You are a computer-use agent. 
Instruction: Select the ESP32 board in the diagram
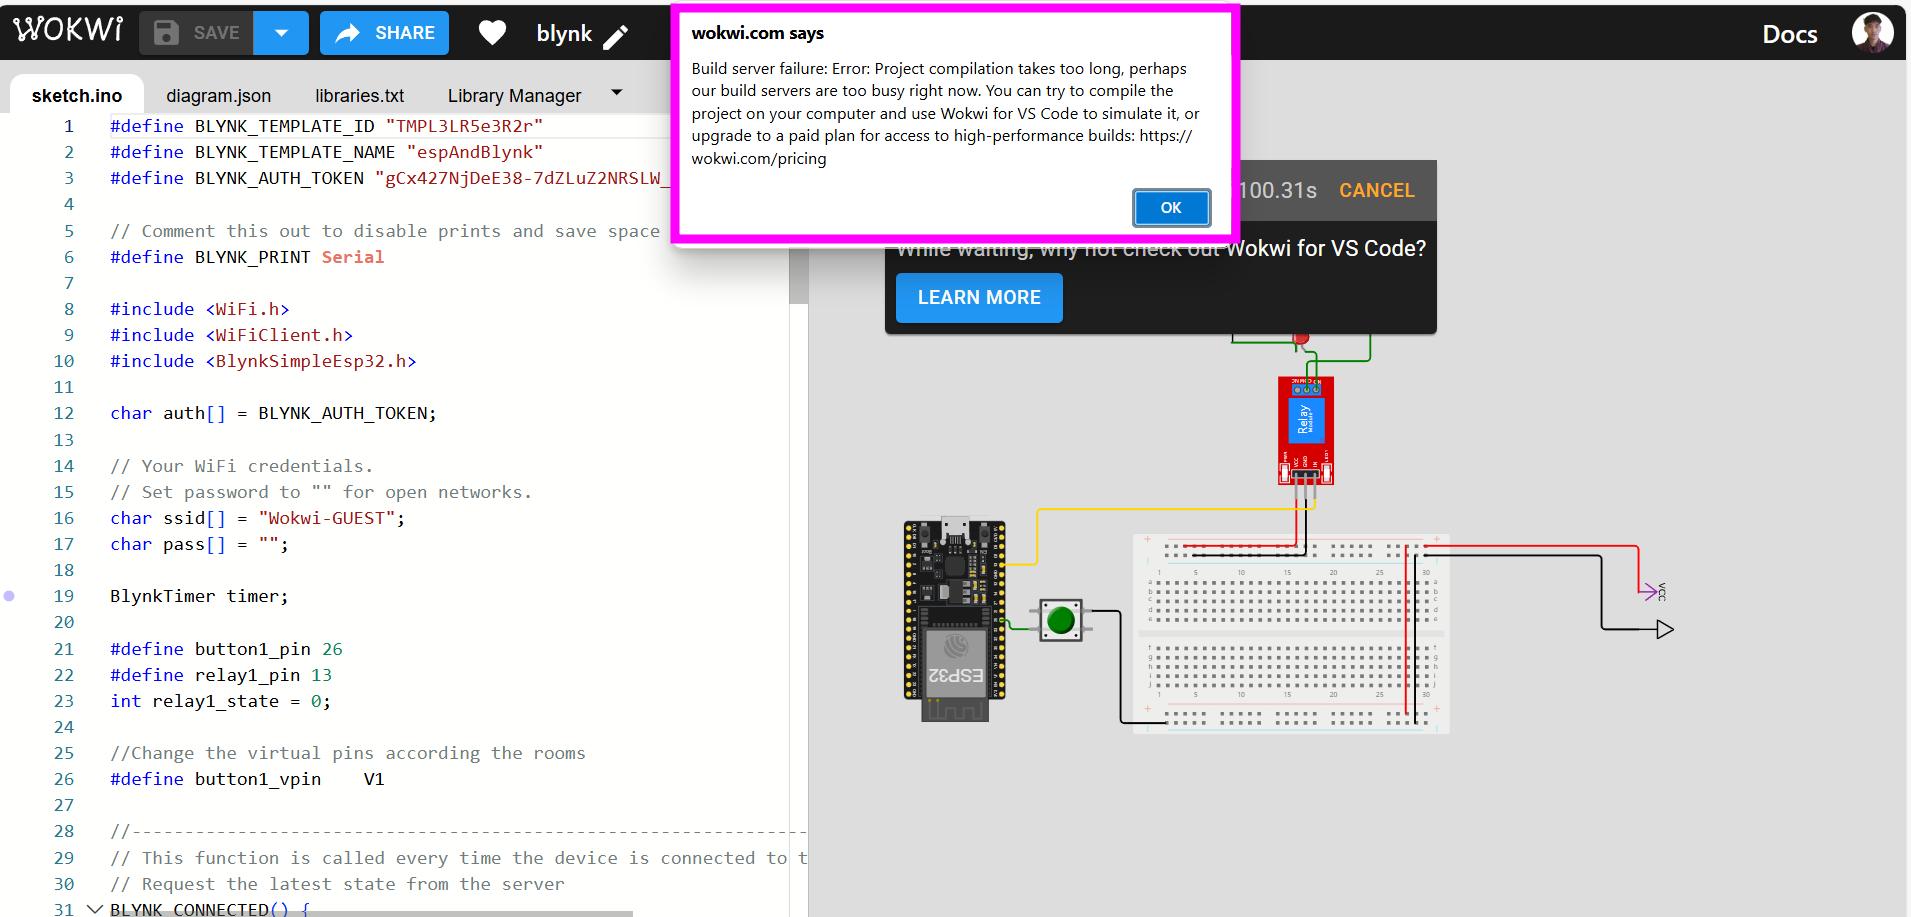(x=954, y=620)
